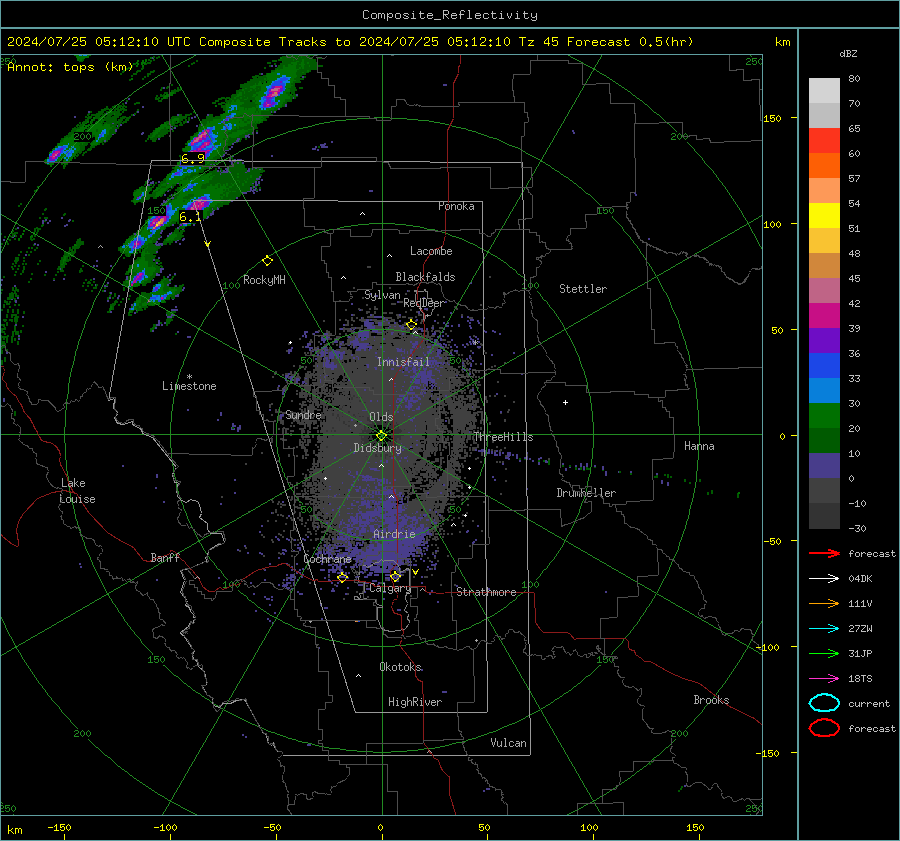The width and height of the screenshot is (900, 841).
Task: Click the yellow marker near Cochrane
Action: 342,578
